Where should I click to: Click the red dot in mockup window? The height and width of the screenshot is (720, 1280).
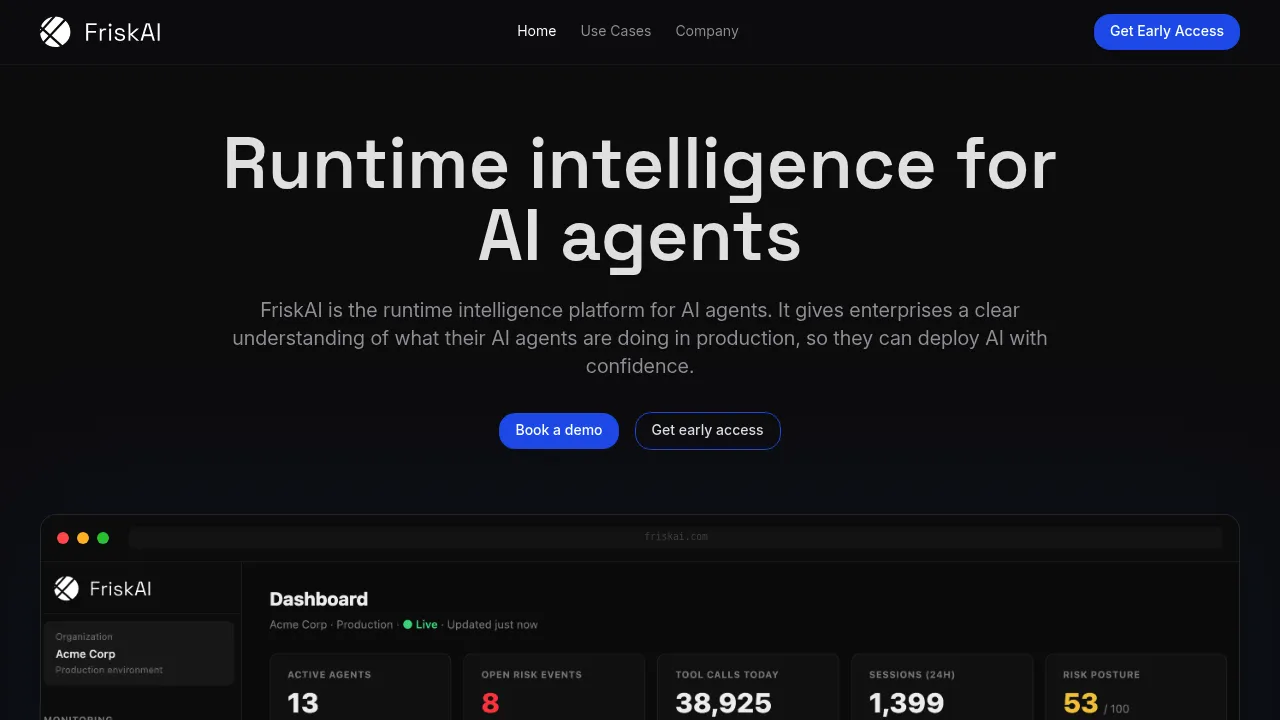point(63,538)
